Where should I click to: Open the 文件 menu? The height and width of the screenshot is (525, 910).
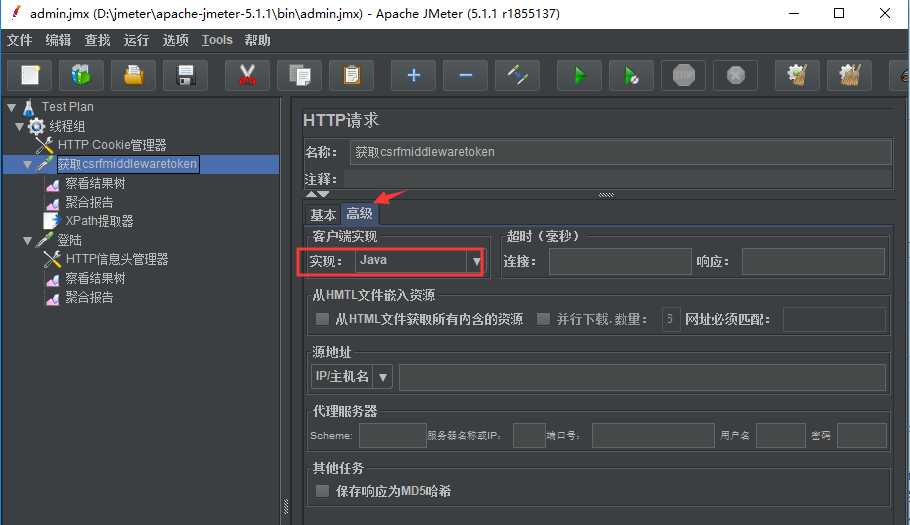coord(19,40)
